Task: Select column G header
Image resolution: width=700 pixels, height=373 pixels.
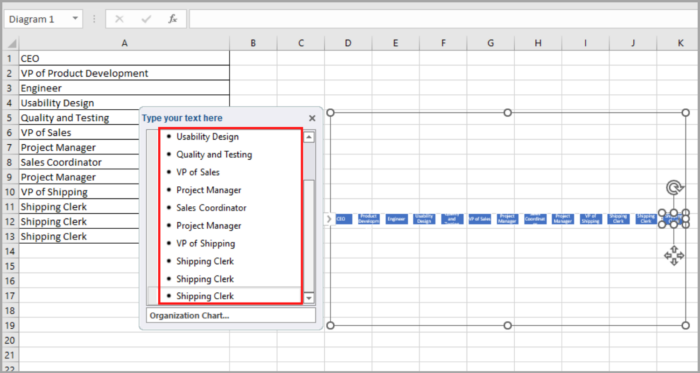Action: click(491, 43)
